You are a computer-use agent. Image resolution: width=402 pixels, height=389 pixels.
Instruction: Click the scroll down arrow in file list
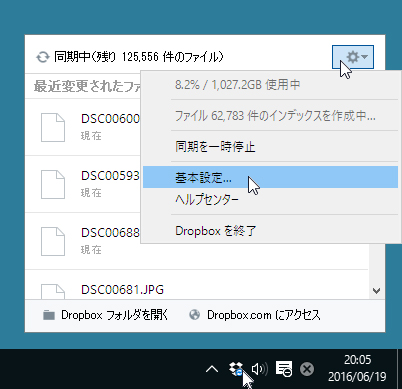pos(377,291)
